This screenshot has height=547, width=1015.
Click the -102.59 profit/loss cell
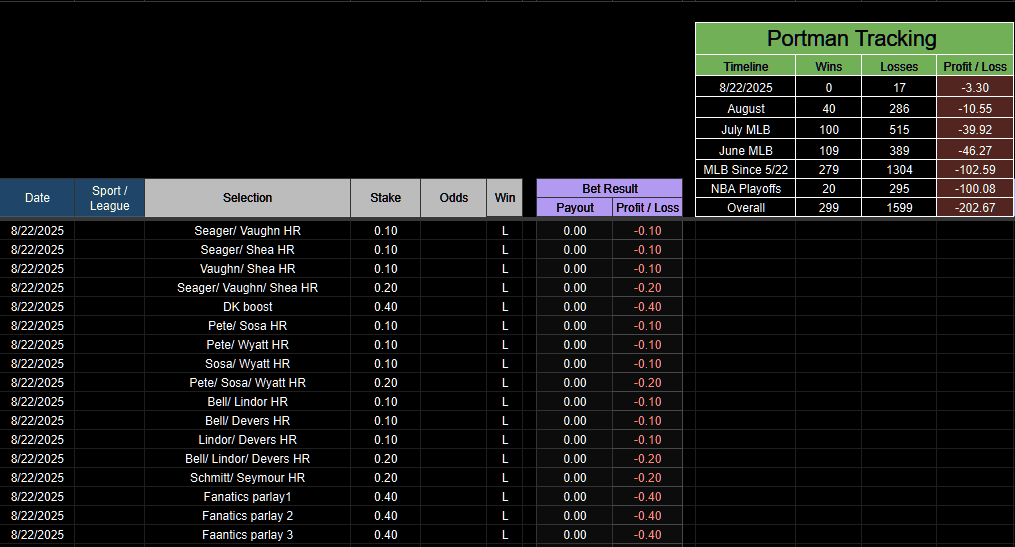[x=975, y=170]
